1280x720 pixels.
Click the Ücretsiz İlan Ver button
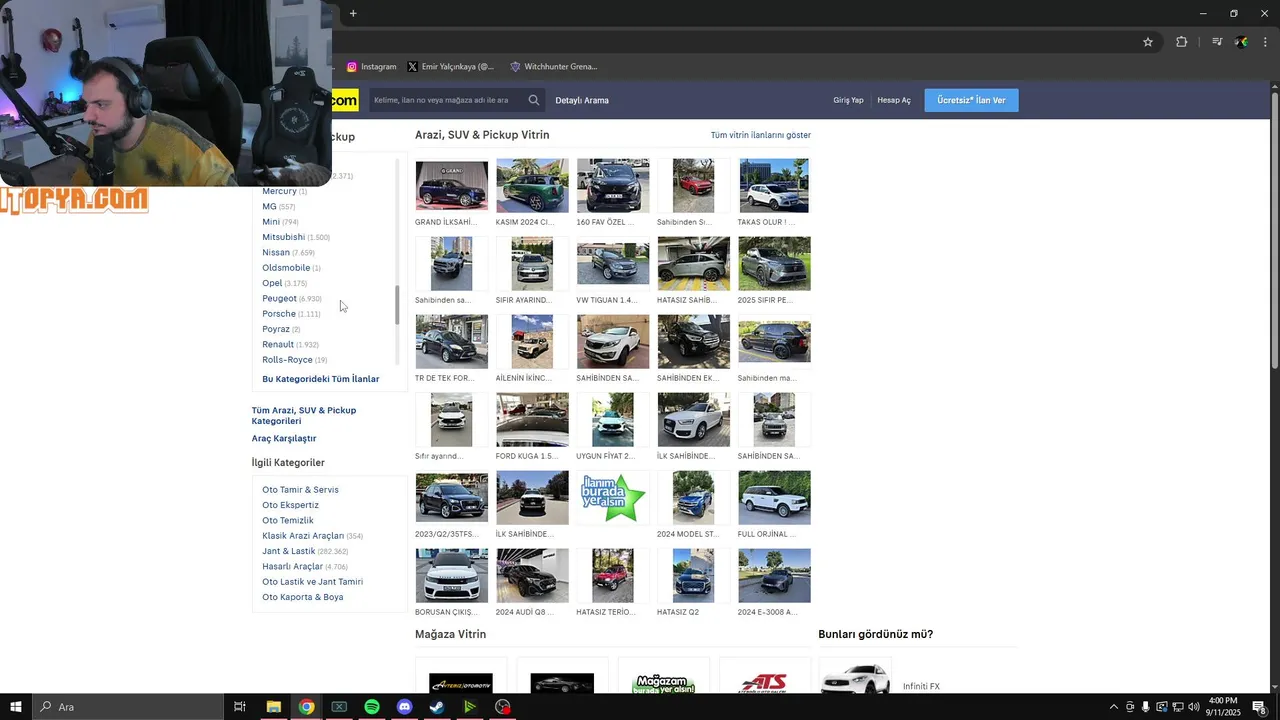971,100
